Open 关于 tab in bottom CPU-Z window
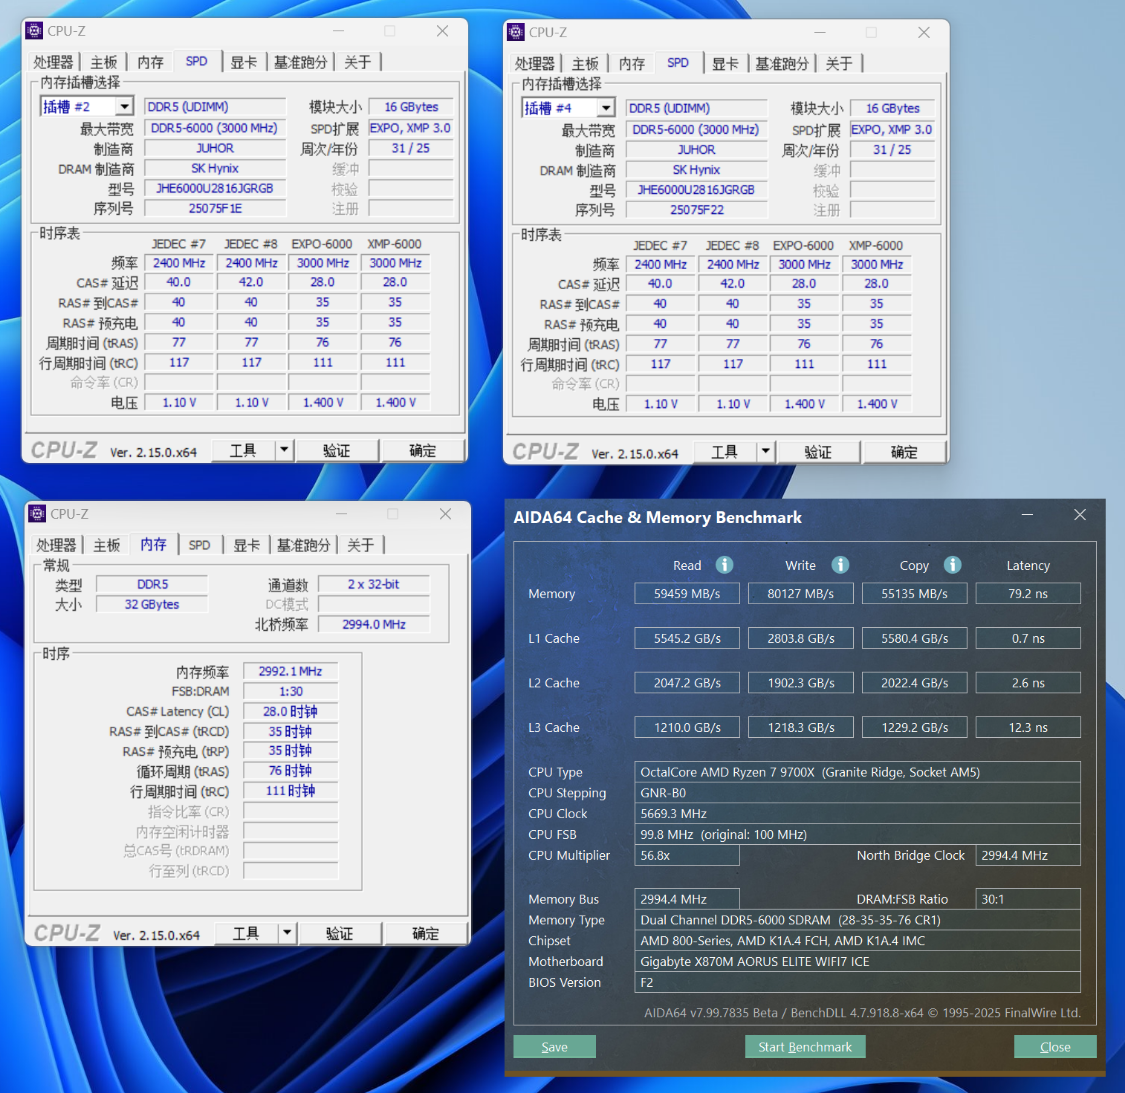Viewport: 1125px width, 1093px height. click(360, 545)
